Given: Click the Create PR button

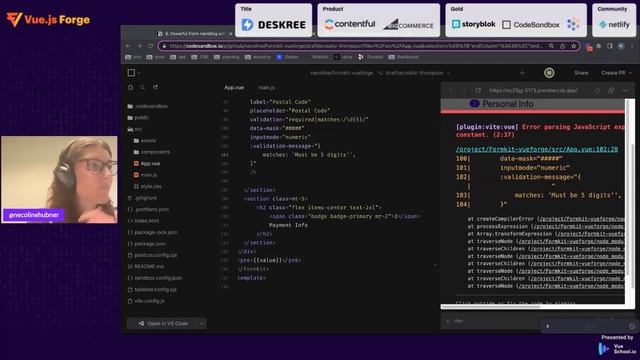Looking at the screenshot, I should (x=613, y=73).
